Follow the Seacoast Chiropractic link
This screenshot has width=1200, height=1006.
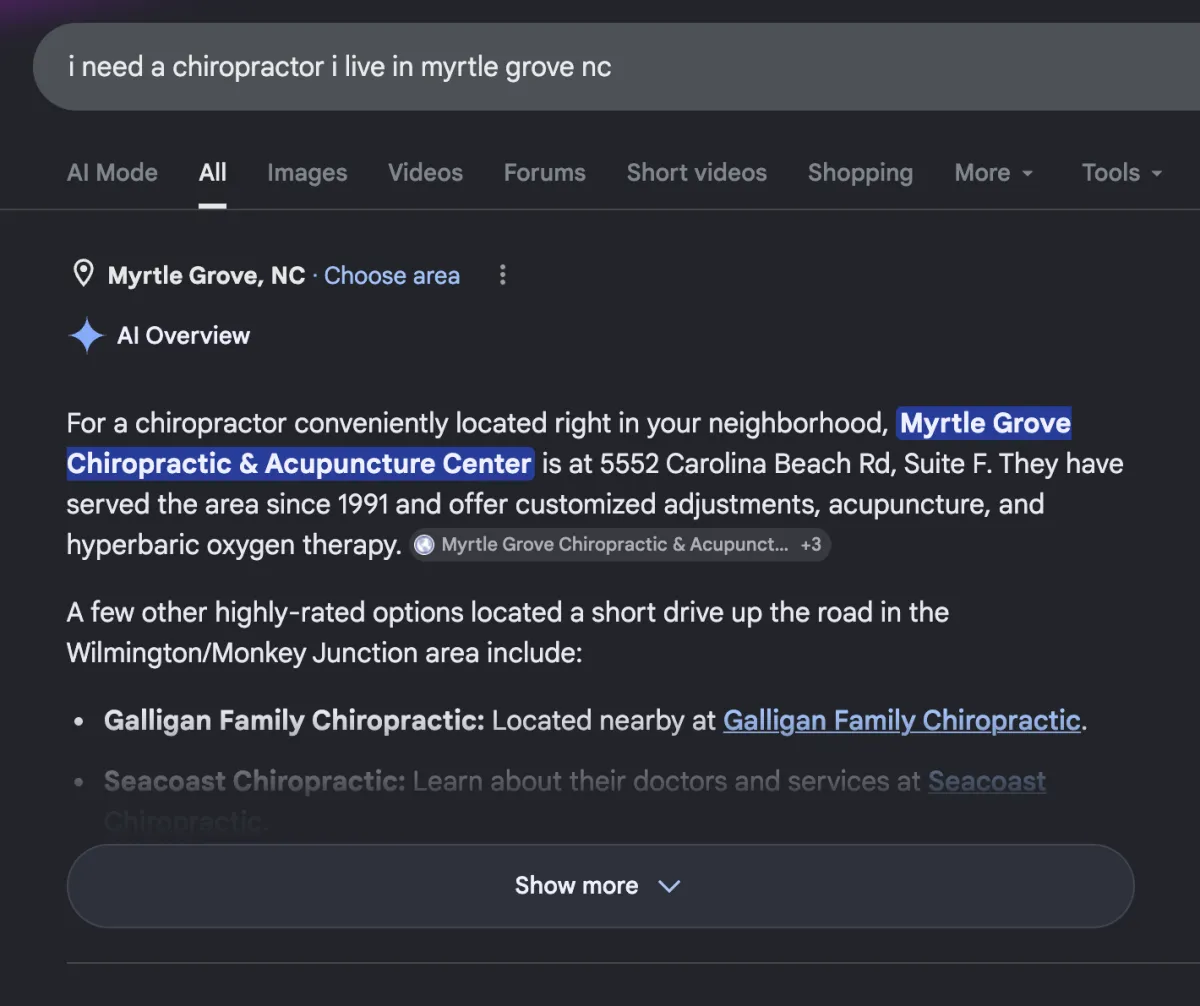click(x=987, y=781)
